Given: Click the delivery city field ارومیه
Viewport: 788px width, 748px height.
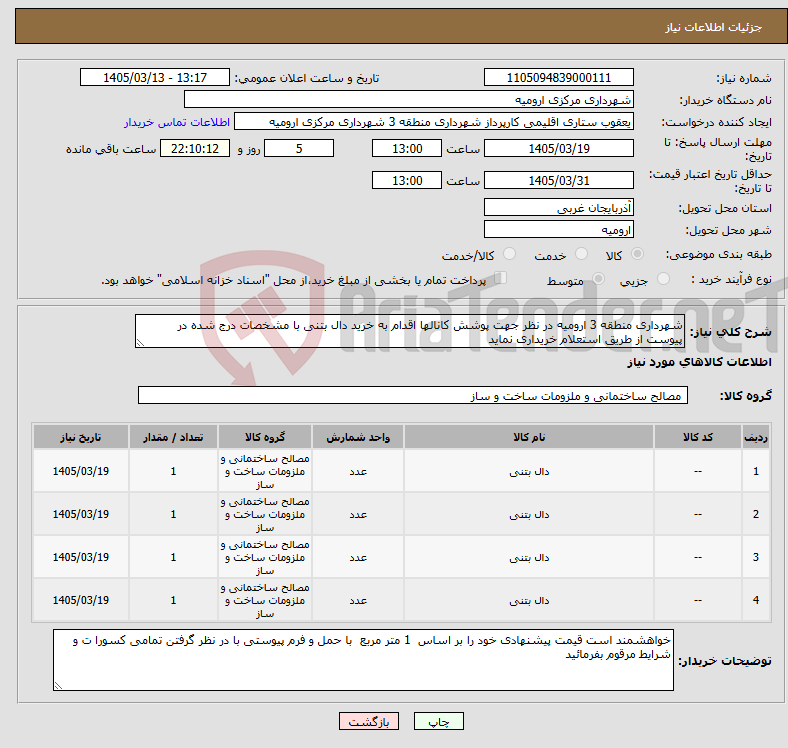Looking at the screenshot, I should click(x=558, y=229).
